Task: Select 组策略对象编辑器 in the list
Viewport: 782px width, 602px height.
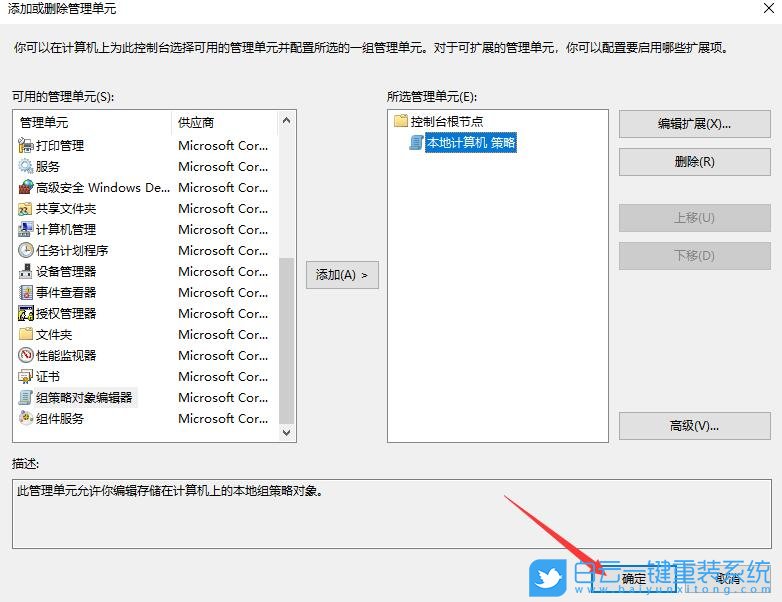Action: tap(84, 398)
